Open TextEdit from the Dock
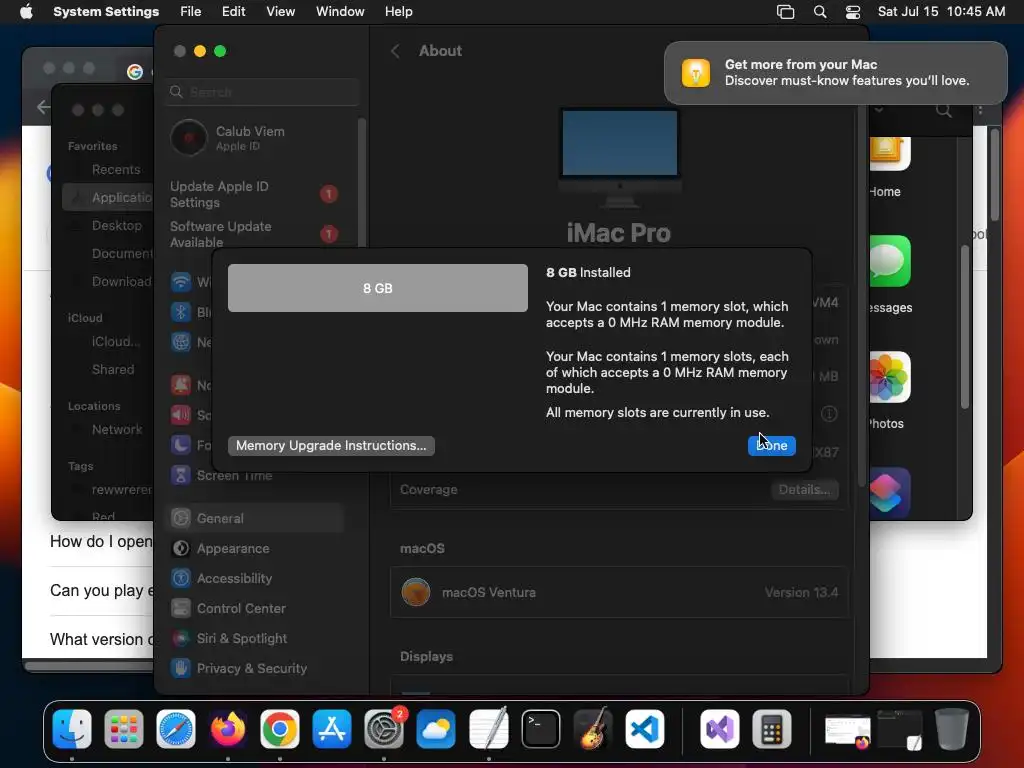 click(x=488, y=729)
